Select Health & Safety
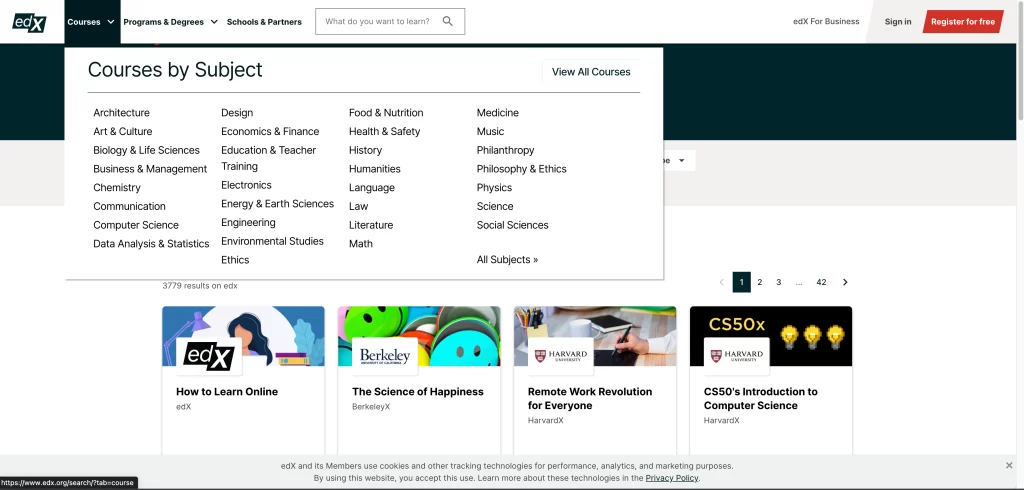The width and height of the screenshot is (1024, 490). click(x=385, y=131)
